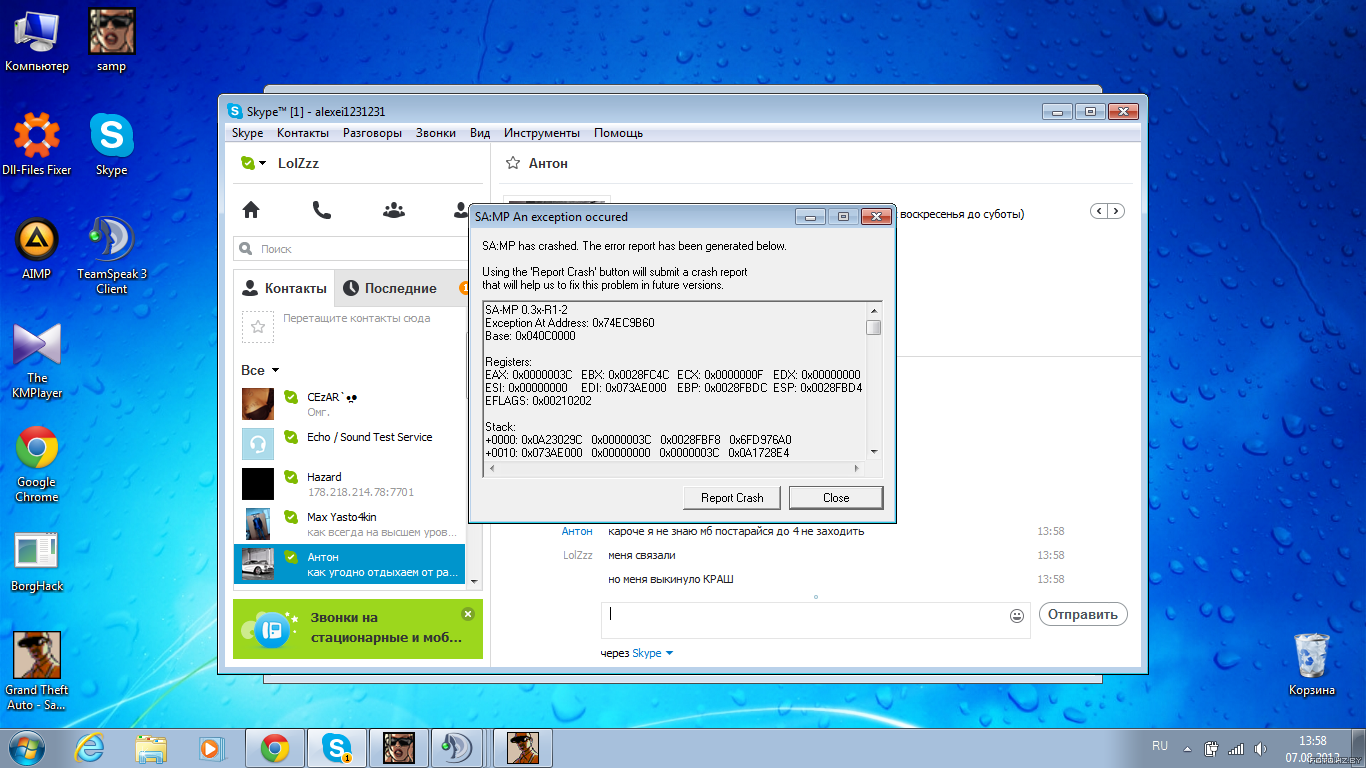The width and height of the screenshot is (1366, 768).
Task: Click the next arrow in conversation header
Action: 1116,211
